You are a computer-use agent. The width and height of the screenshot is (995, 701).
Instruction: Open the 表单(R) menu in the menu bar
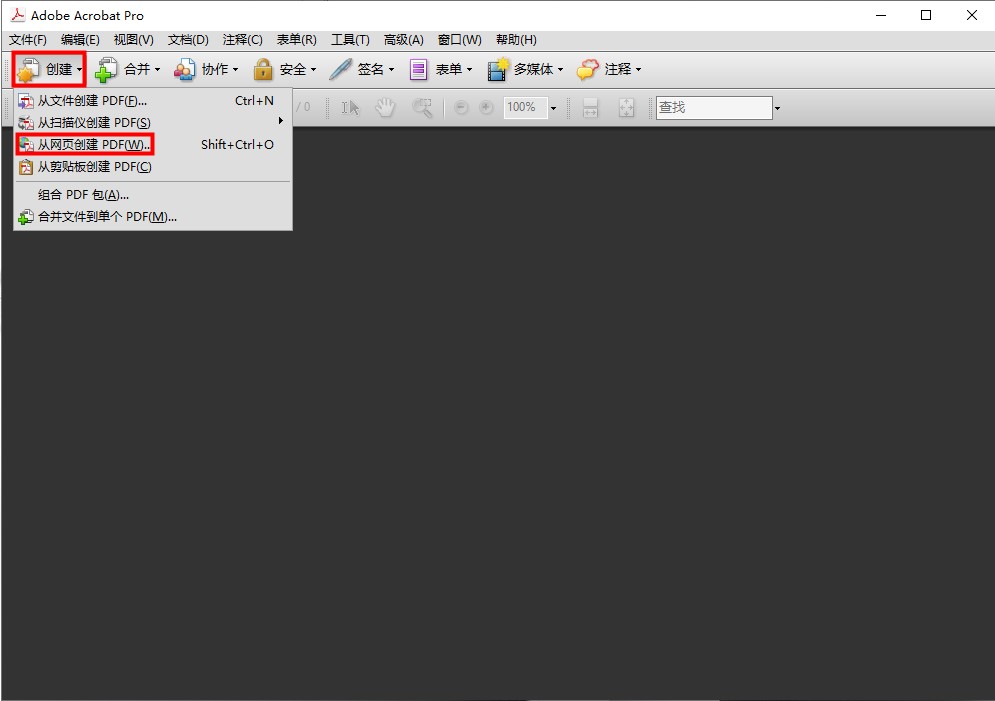click(x=296, y=40)
